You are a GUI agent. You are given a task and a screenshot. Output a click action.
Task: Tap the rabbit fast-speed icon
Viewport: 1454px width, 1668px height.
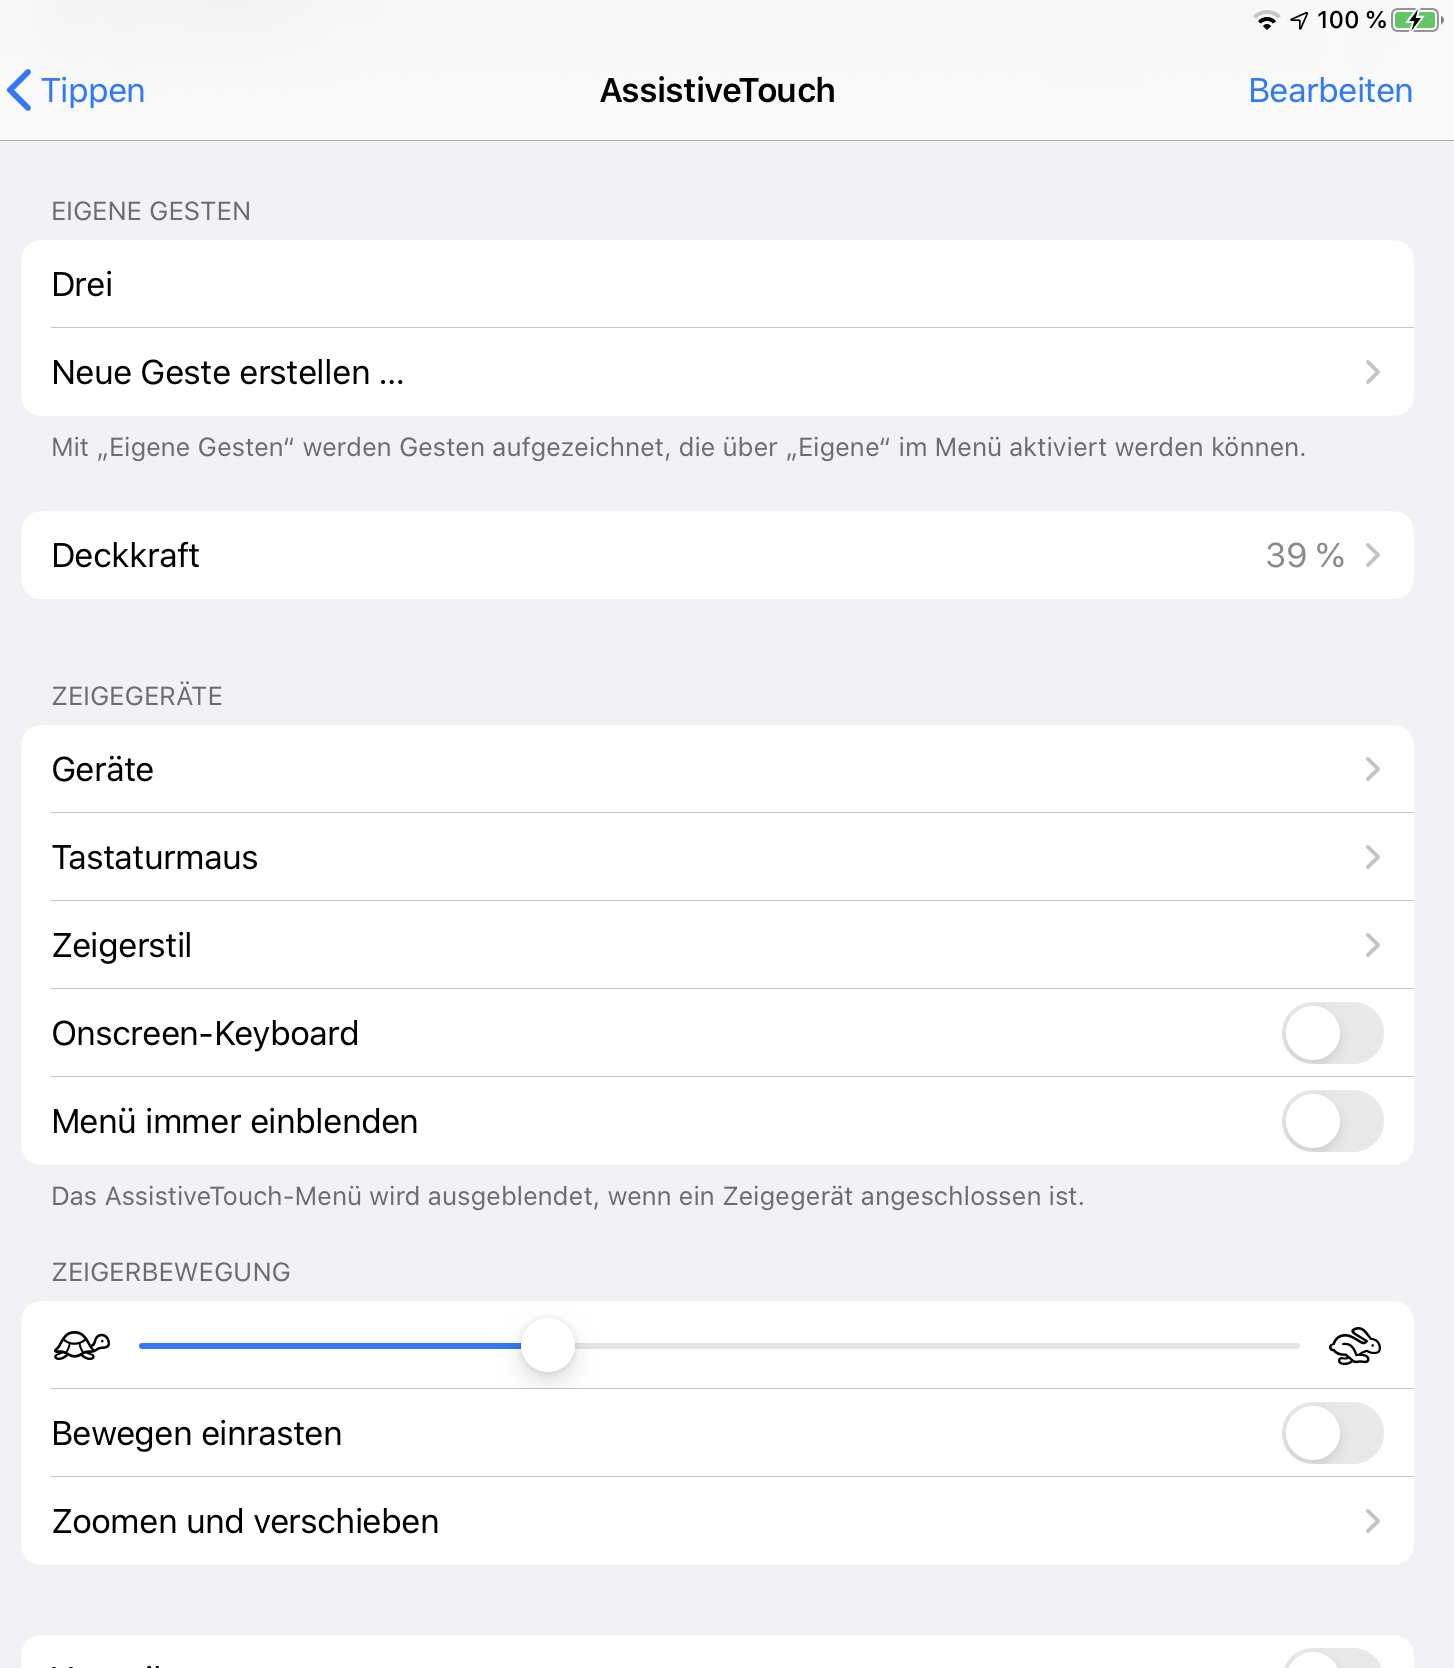(1355, 1346)
